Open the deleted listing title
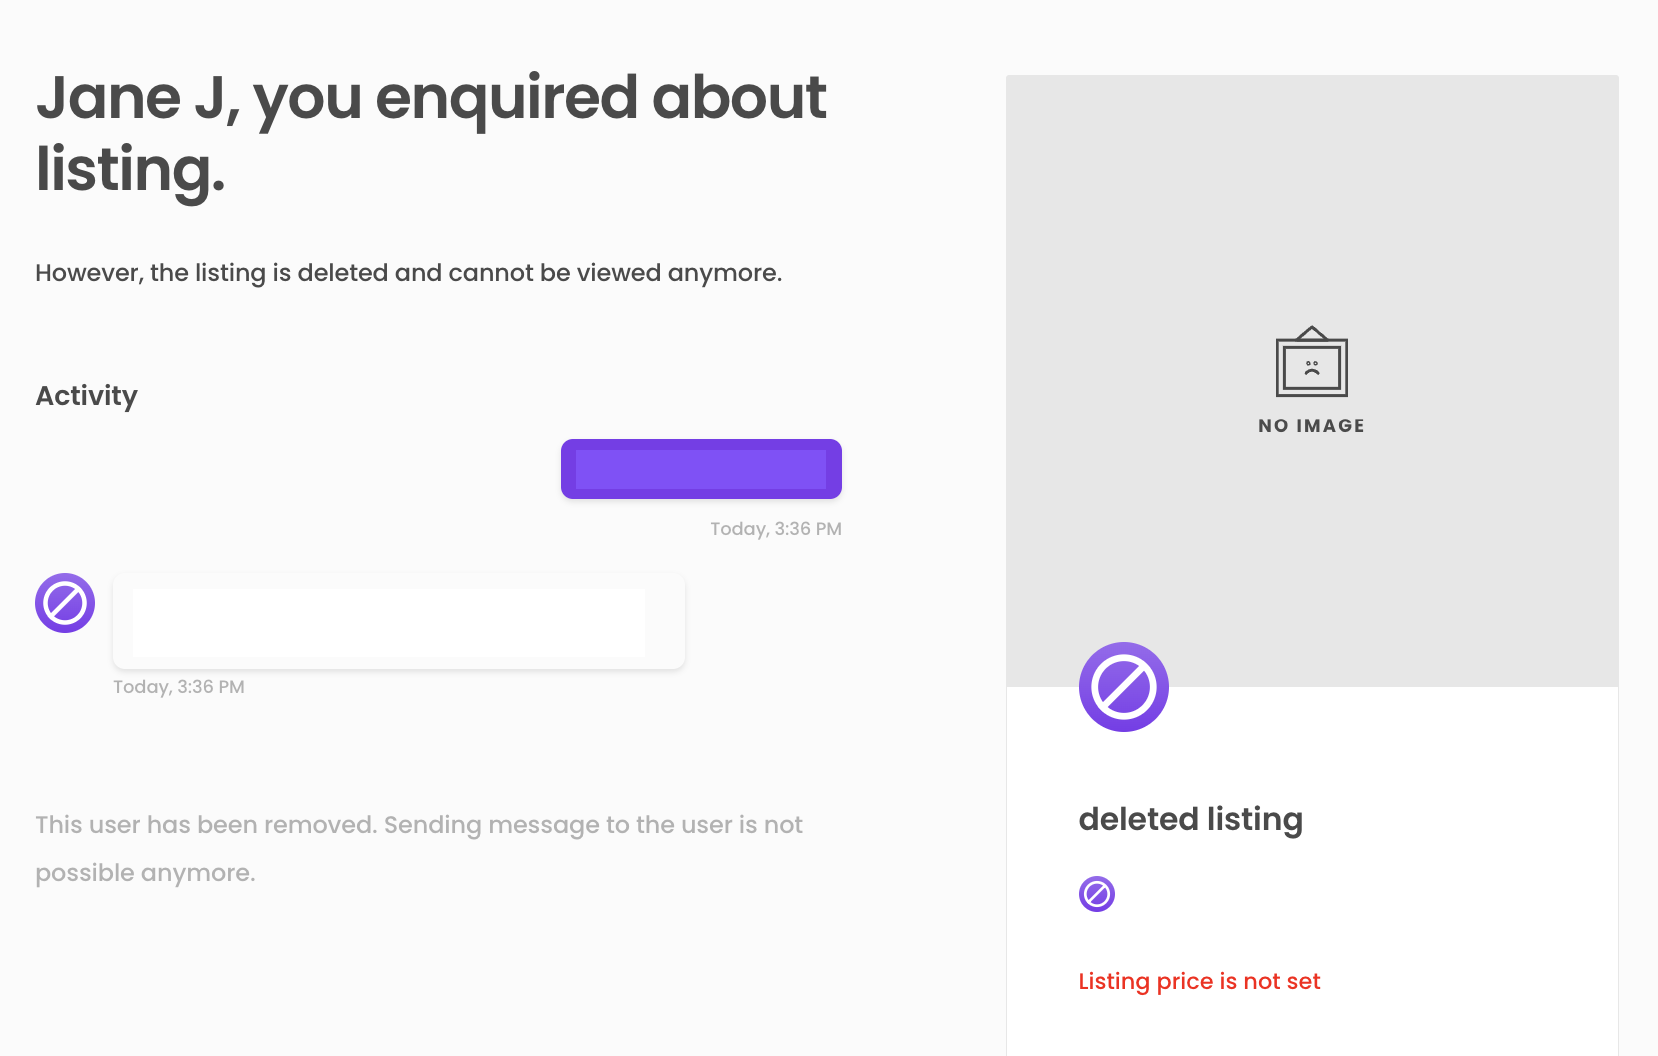 1190,819
